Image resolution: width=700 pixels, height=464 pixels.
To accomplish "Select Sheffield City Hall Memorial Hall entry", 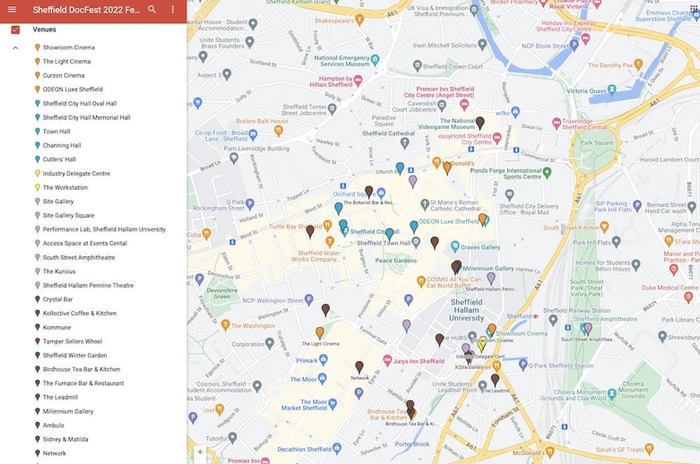I will [x=87, y=117].
